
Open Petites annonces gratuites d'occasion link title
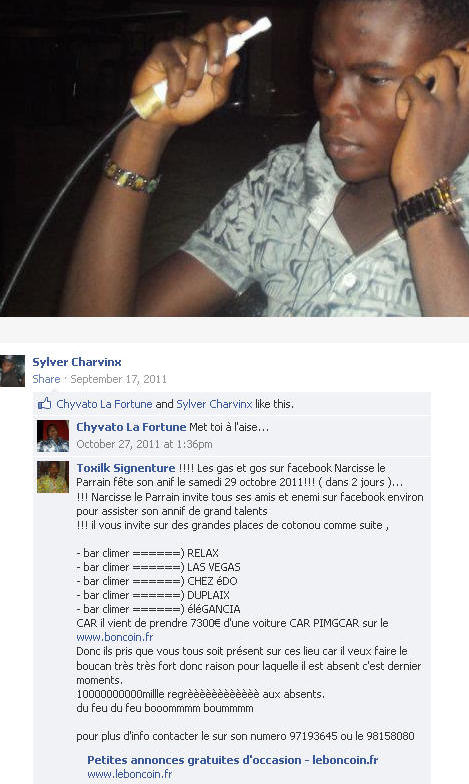click(232, 760)
